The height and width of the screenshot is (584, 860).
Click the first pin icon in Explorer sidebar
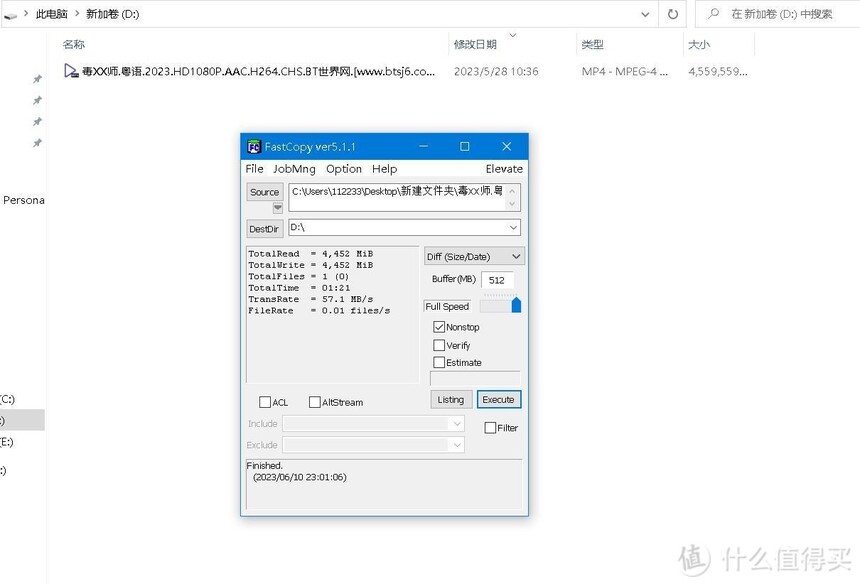(x=37, y=79)
